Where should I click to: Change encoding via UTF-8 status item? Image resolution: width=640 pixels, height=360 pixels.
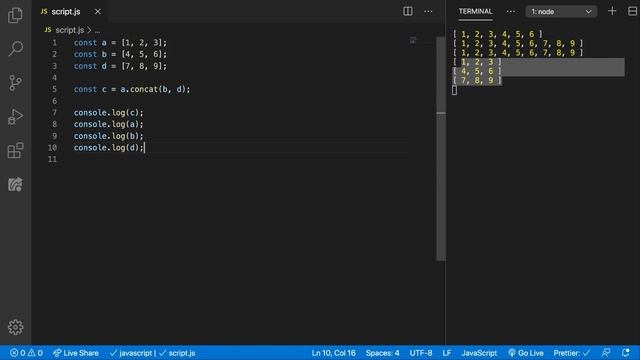click(421, 353)
